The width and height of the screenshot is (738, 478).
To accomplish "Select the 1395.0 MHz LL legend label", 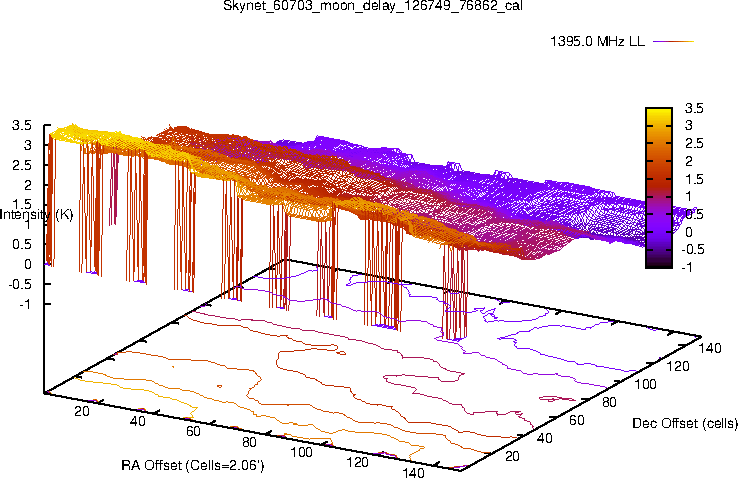I will tap(597, 41).
